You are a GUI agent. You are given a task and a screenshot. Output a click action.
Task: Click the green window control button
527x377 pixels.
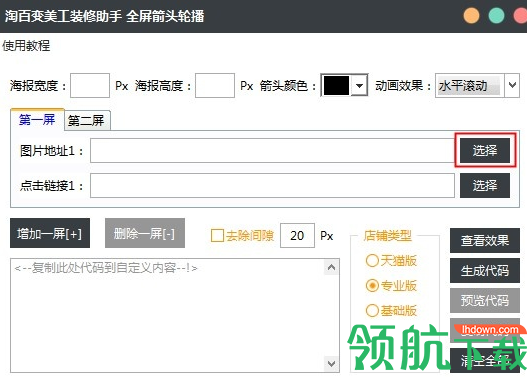pyautogui.click(x=496, y=15)
